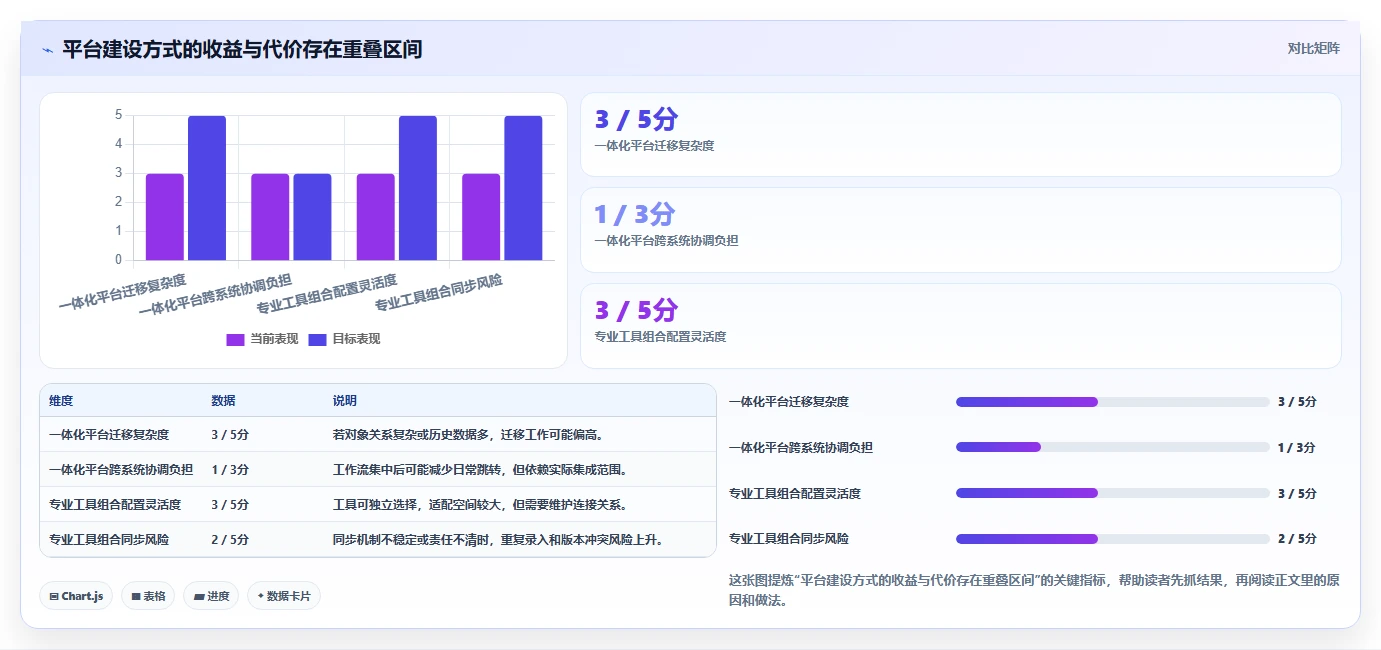The width and height of the screenshot is (1381, 650).
Task: Click the 1 / 3分 value beside the progress bar
Action: click(1297, 448)
